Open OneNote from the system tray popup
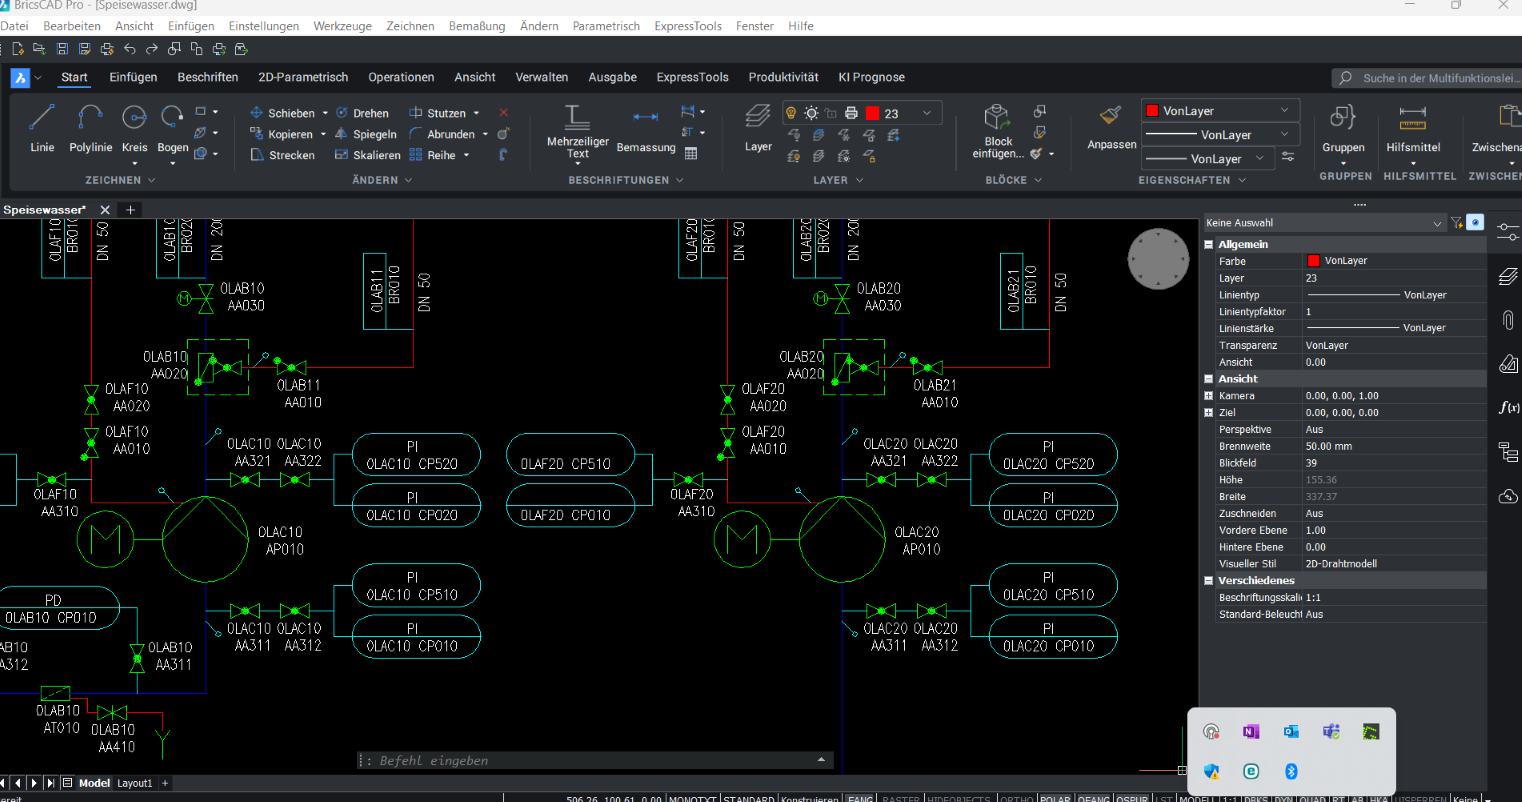Image resolution: width=1522 pixels, height=802 pixels. (1251, 732)
